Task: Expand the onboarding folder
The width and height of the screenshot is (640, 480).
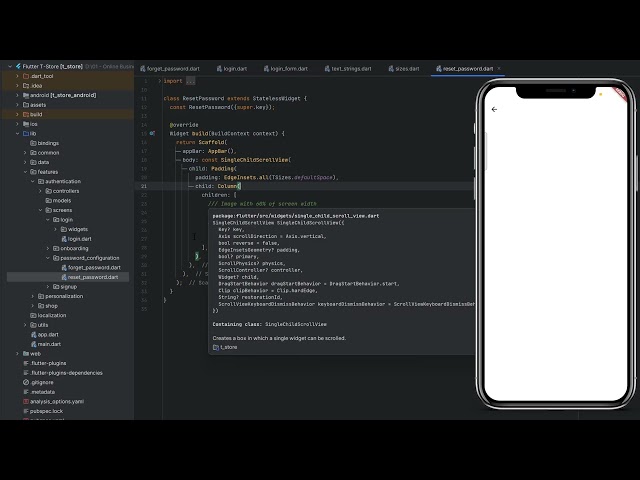Action: tap(48, 248)
